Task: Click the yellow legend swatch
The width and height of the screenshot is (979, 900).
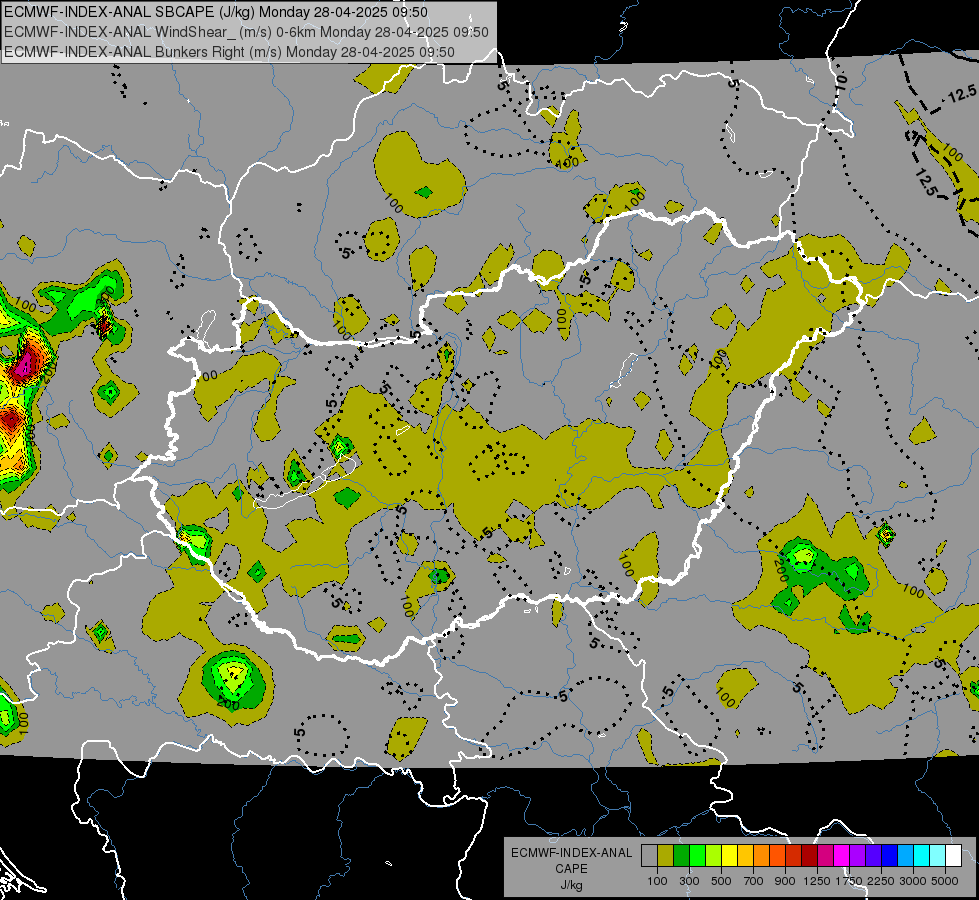Action: [730, 855]
